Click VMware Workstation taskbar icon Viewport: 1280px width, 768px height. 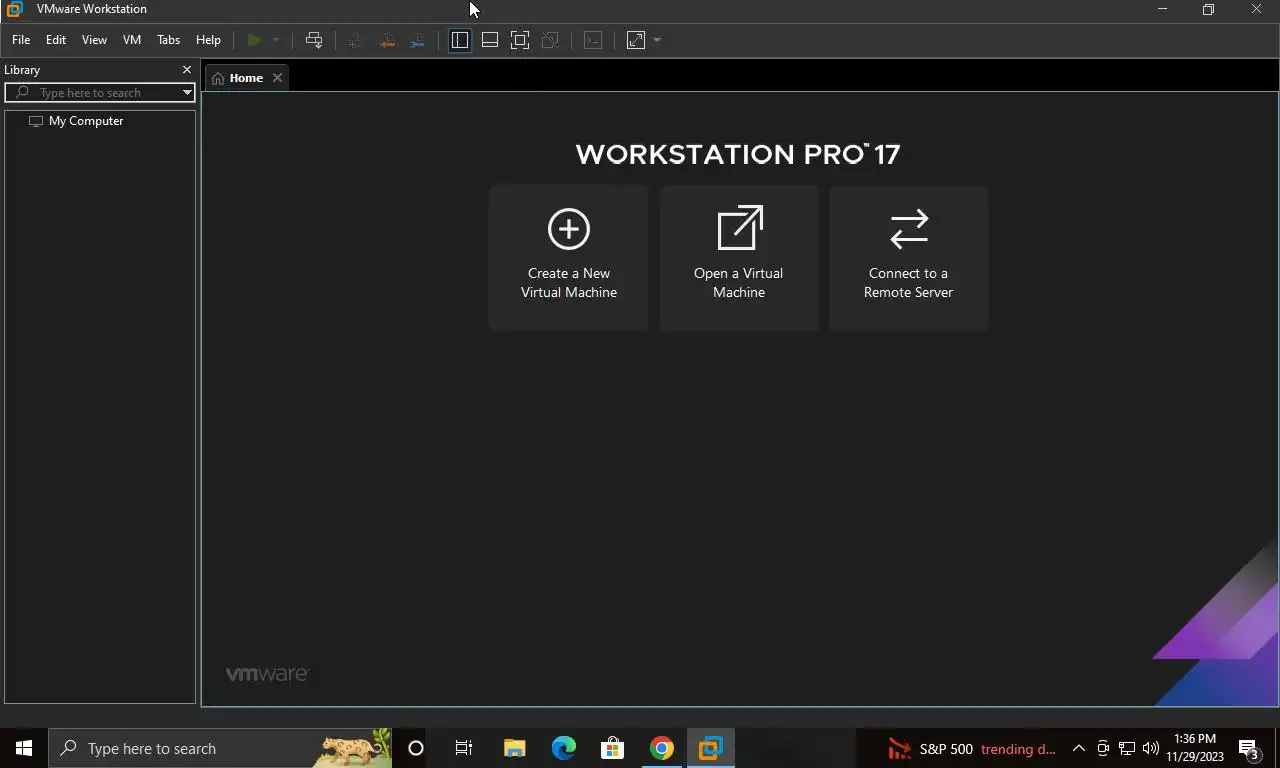click(710, 748)
